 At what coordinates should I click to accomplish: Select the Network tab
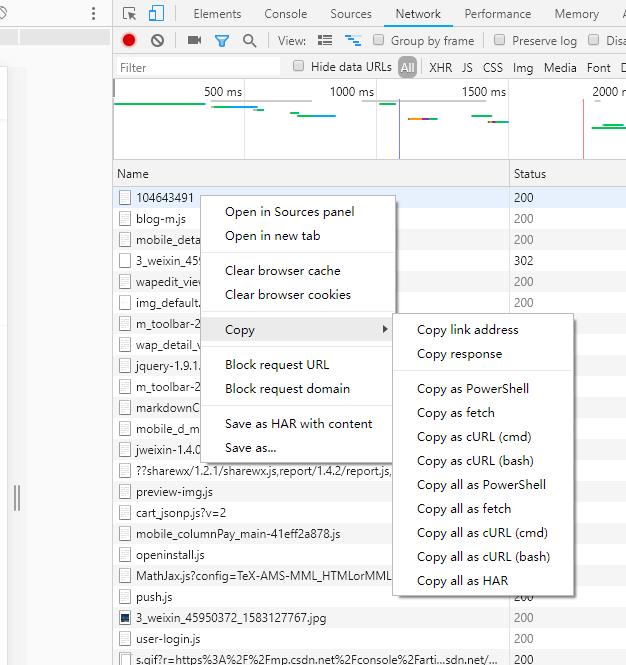tap(418, 14)
